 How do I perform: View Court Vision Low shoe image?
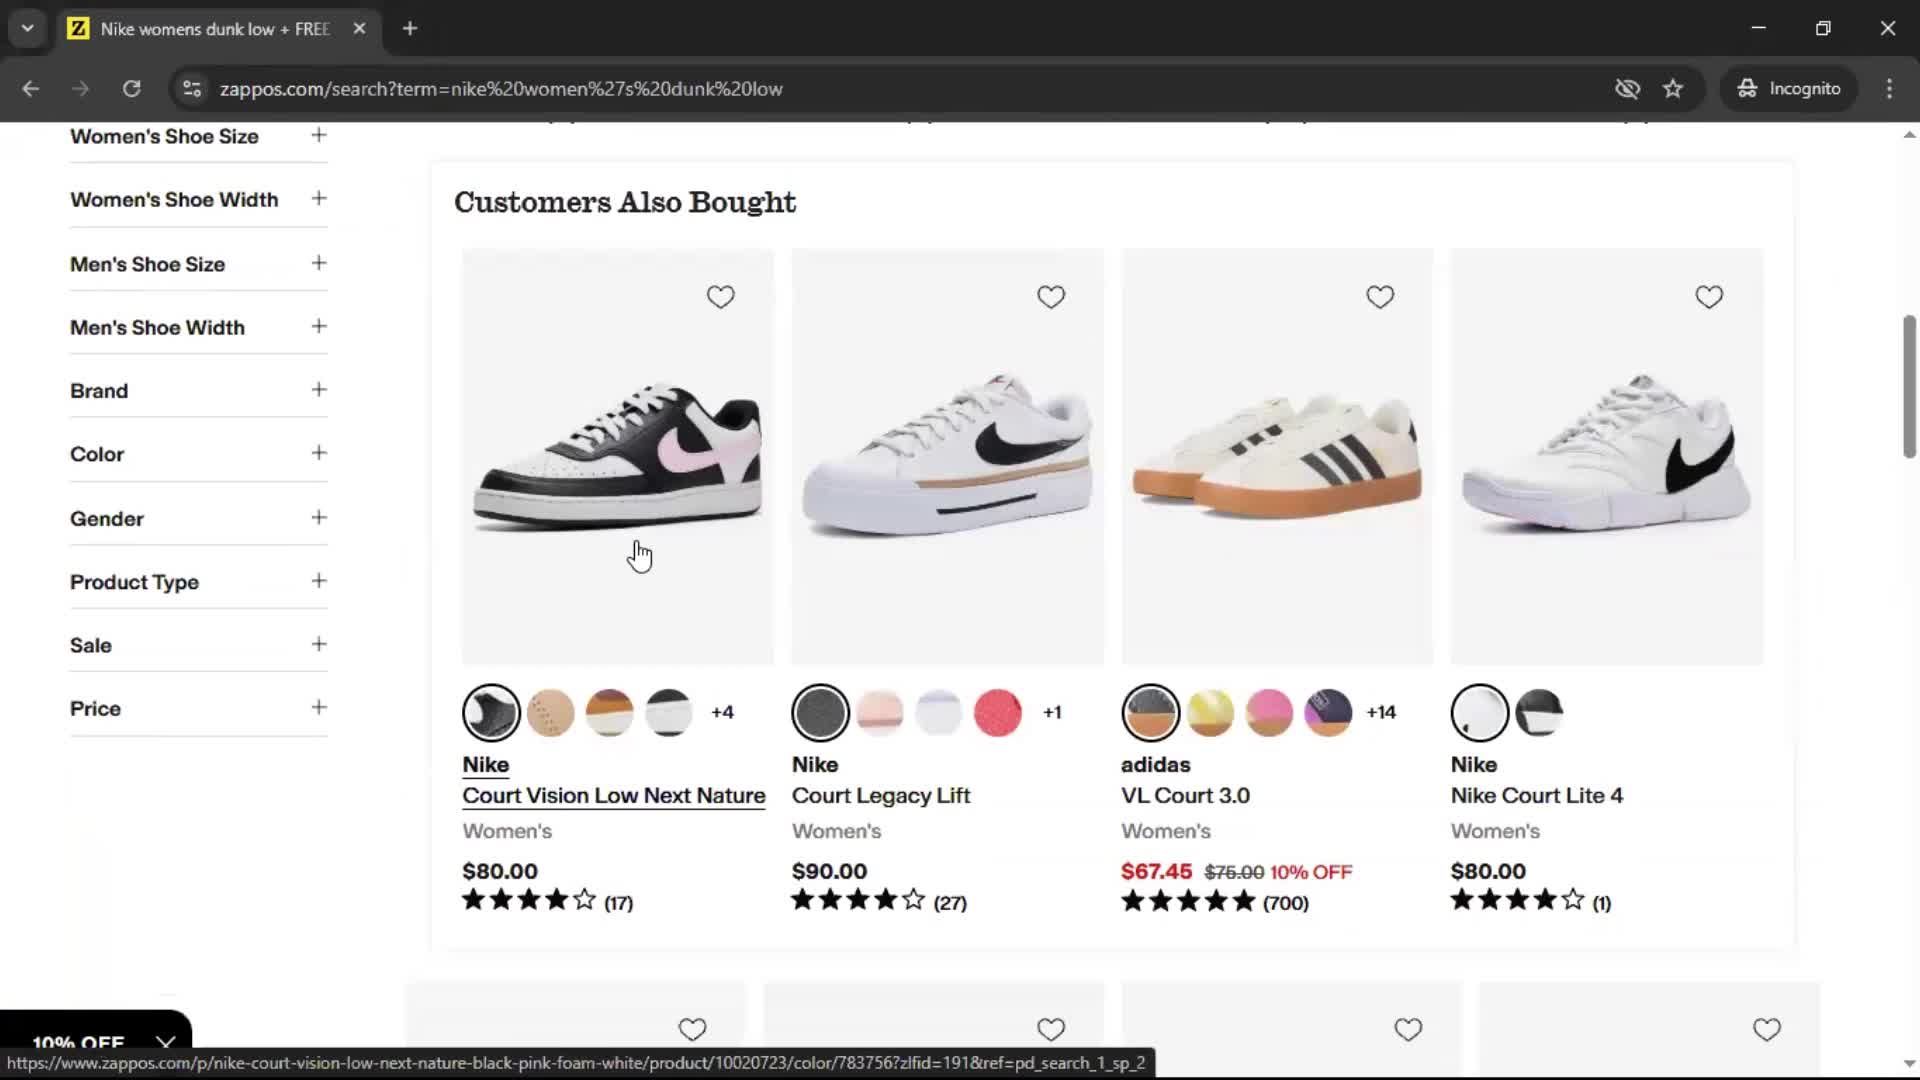click(618, 457)
